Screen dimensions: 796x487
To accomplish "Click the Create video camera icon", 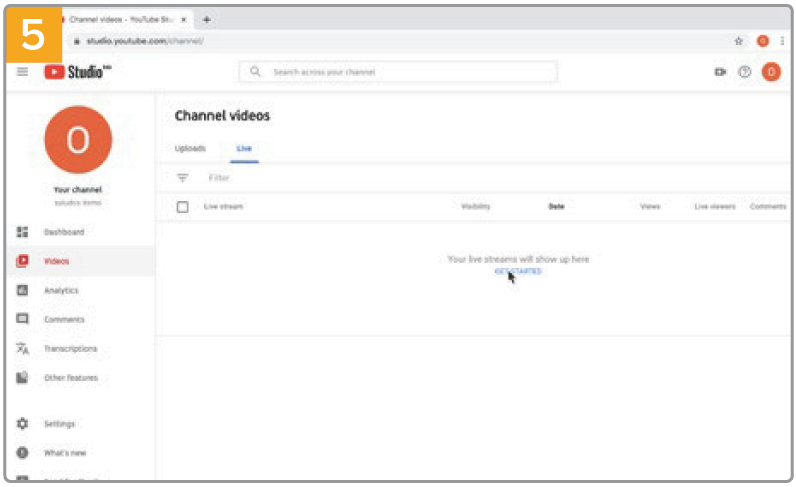I will tap(719, 72).
